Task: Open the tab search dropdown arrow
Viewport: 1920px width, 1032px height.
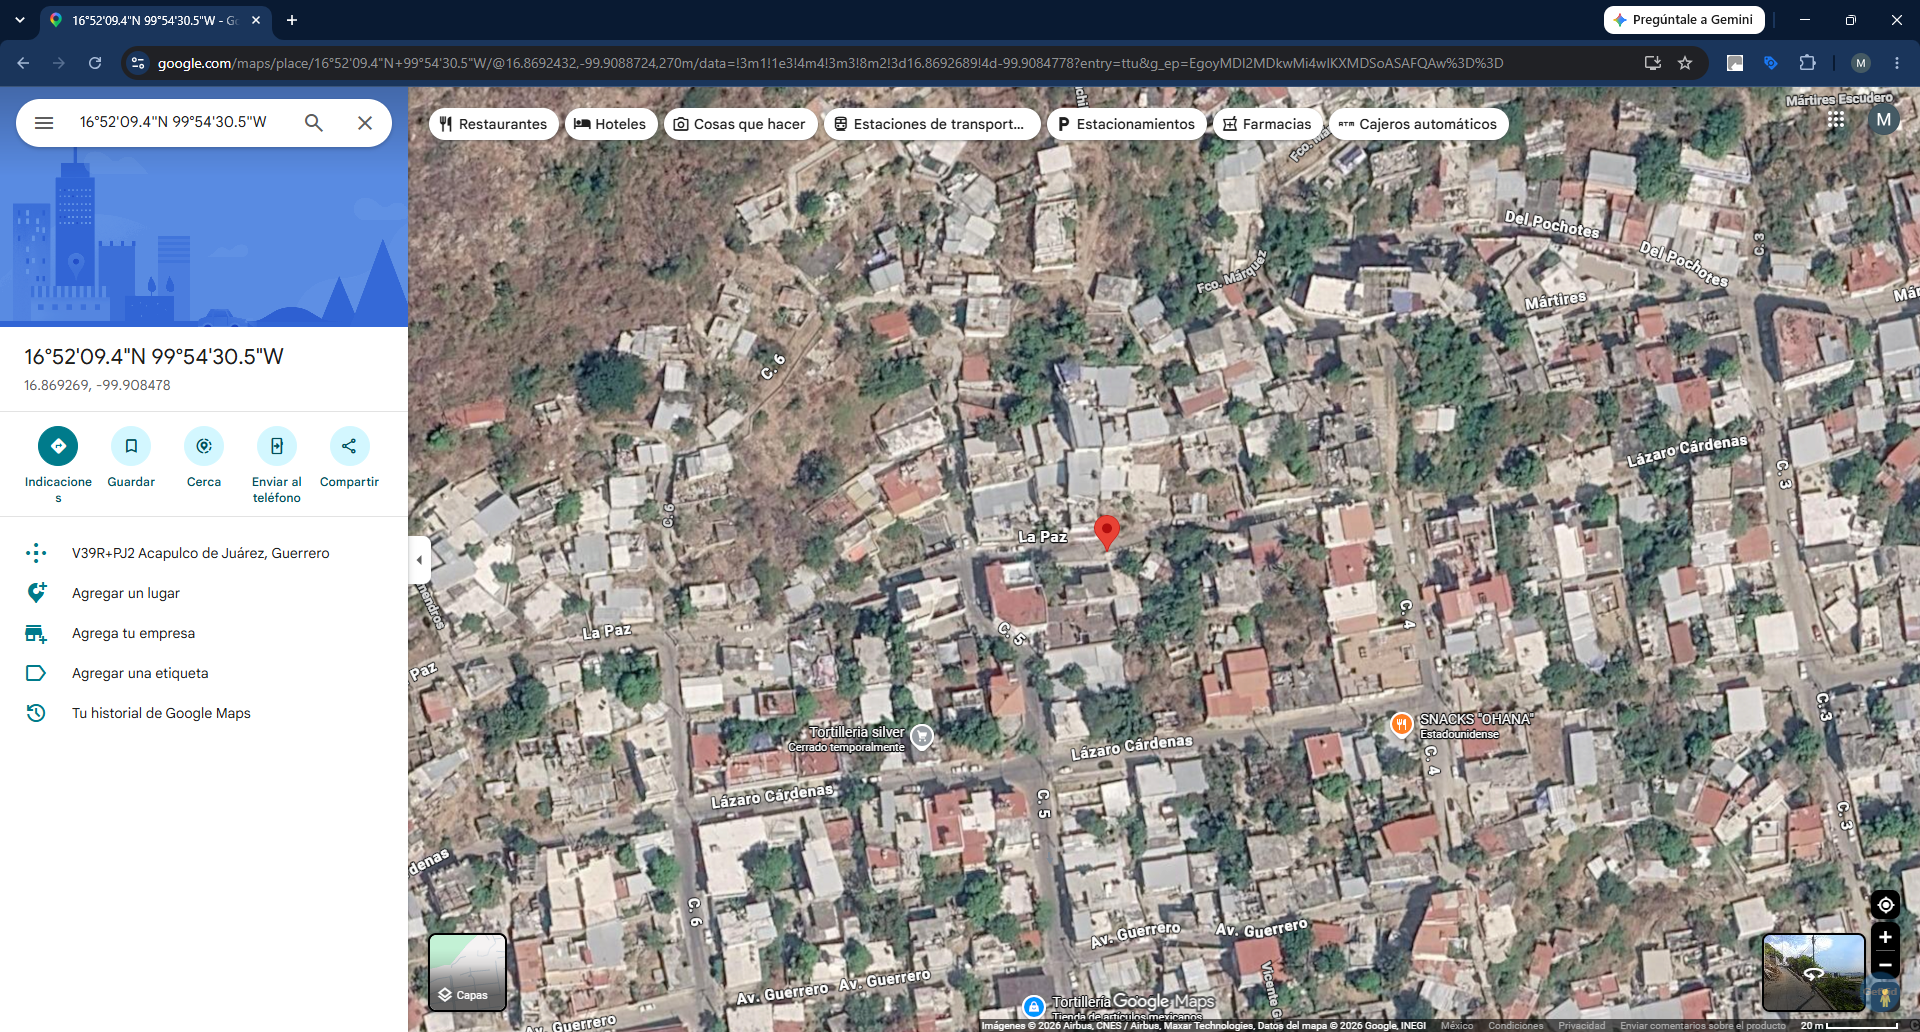Action: click(x=19, y=20)
